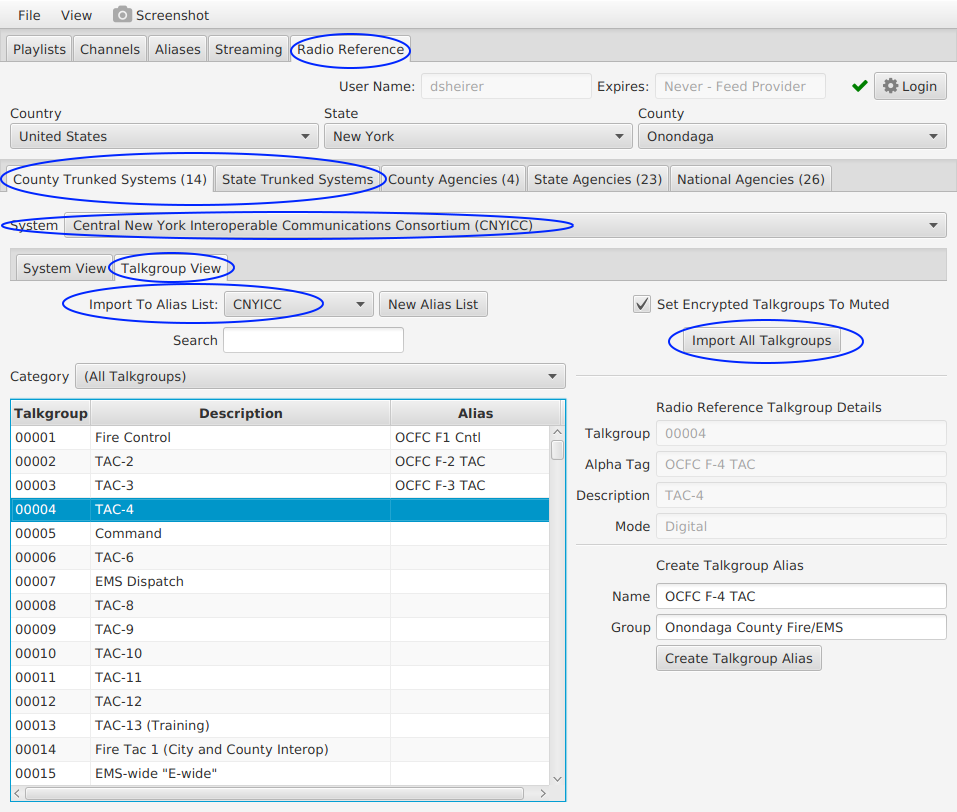Viewport: 957px width, 812px height.
Task: Click the green checkmark login status icon
Action: (x=860, y=86)
